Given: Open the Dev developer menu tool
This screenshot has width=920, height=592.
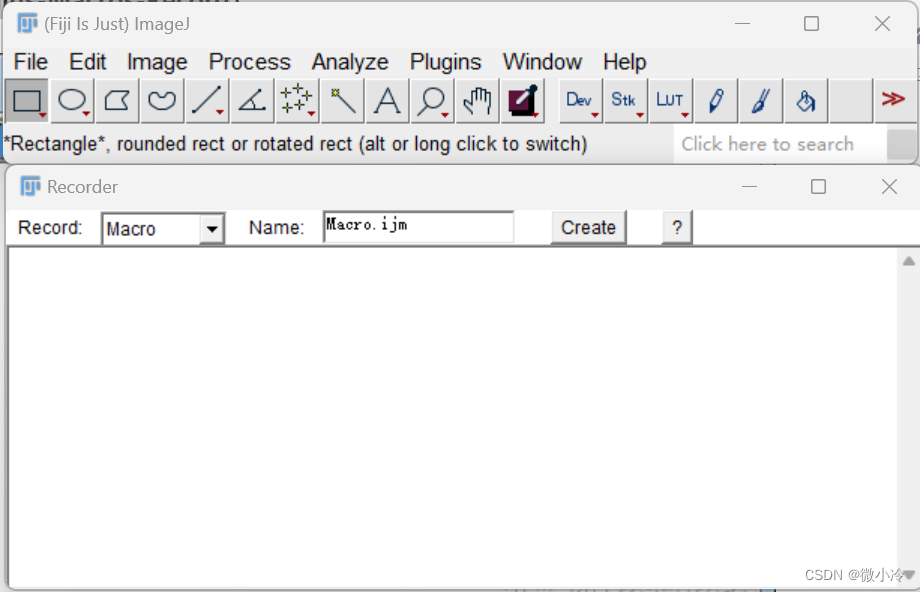Looking at the screenshot, I should 580,100.
